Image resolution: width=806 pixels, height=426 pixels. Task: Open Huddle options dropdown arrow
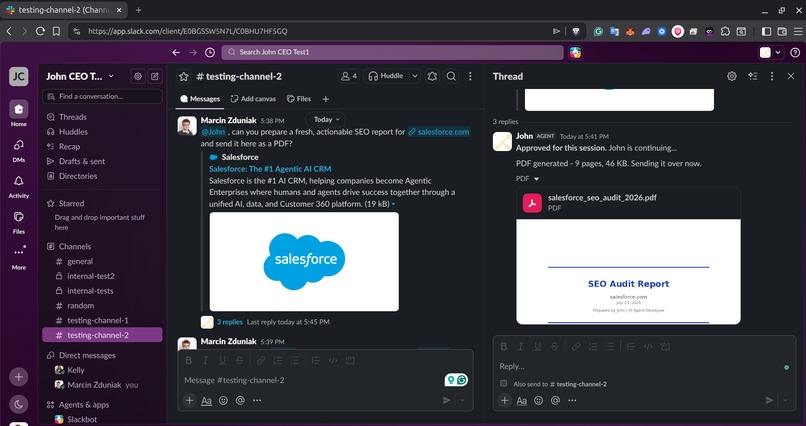415,76
